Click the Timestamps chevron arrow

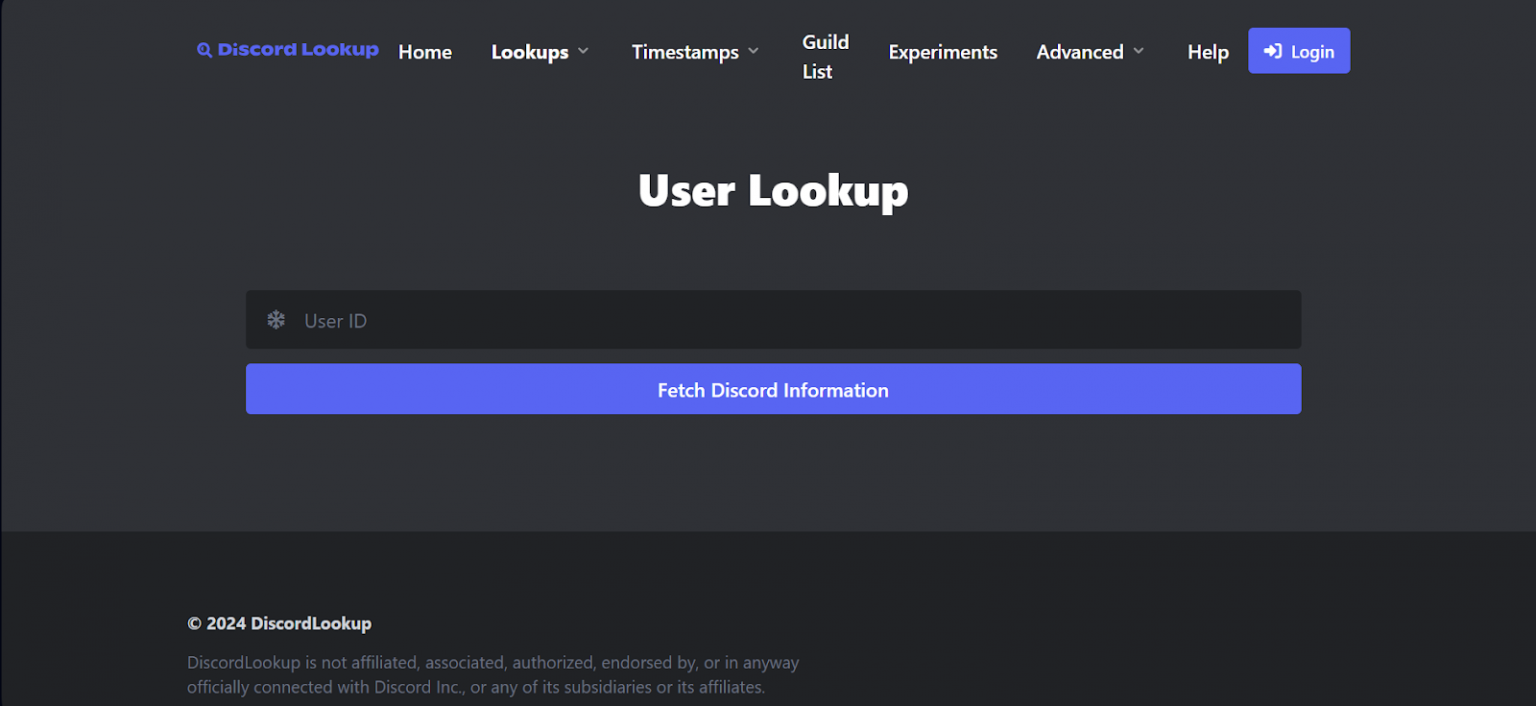point(754,52)
